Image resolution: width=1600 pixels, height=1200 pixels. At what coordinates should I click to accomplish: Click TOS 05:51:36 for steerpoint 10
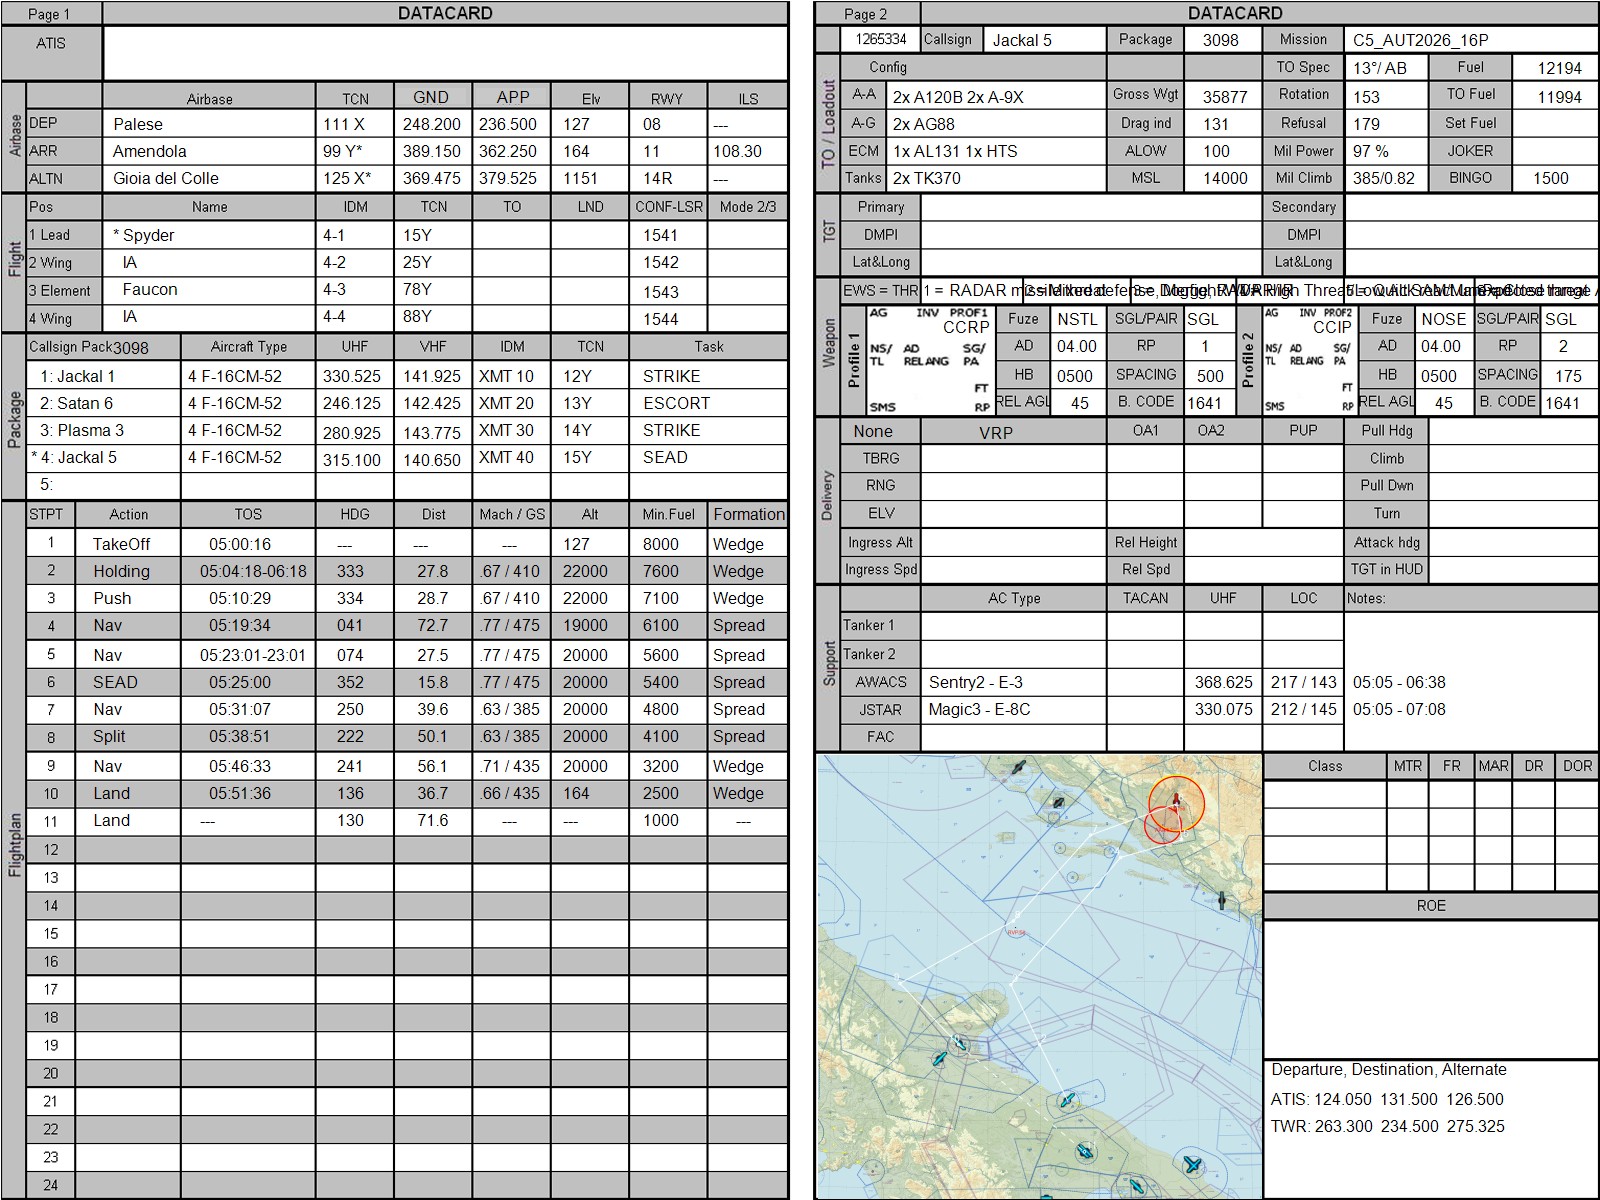[248, 793]
